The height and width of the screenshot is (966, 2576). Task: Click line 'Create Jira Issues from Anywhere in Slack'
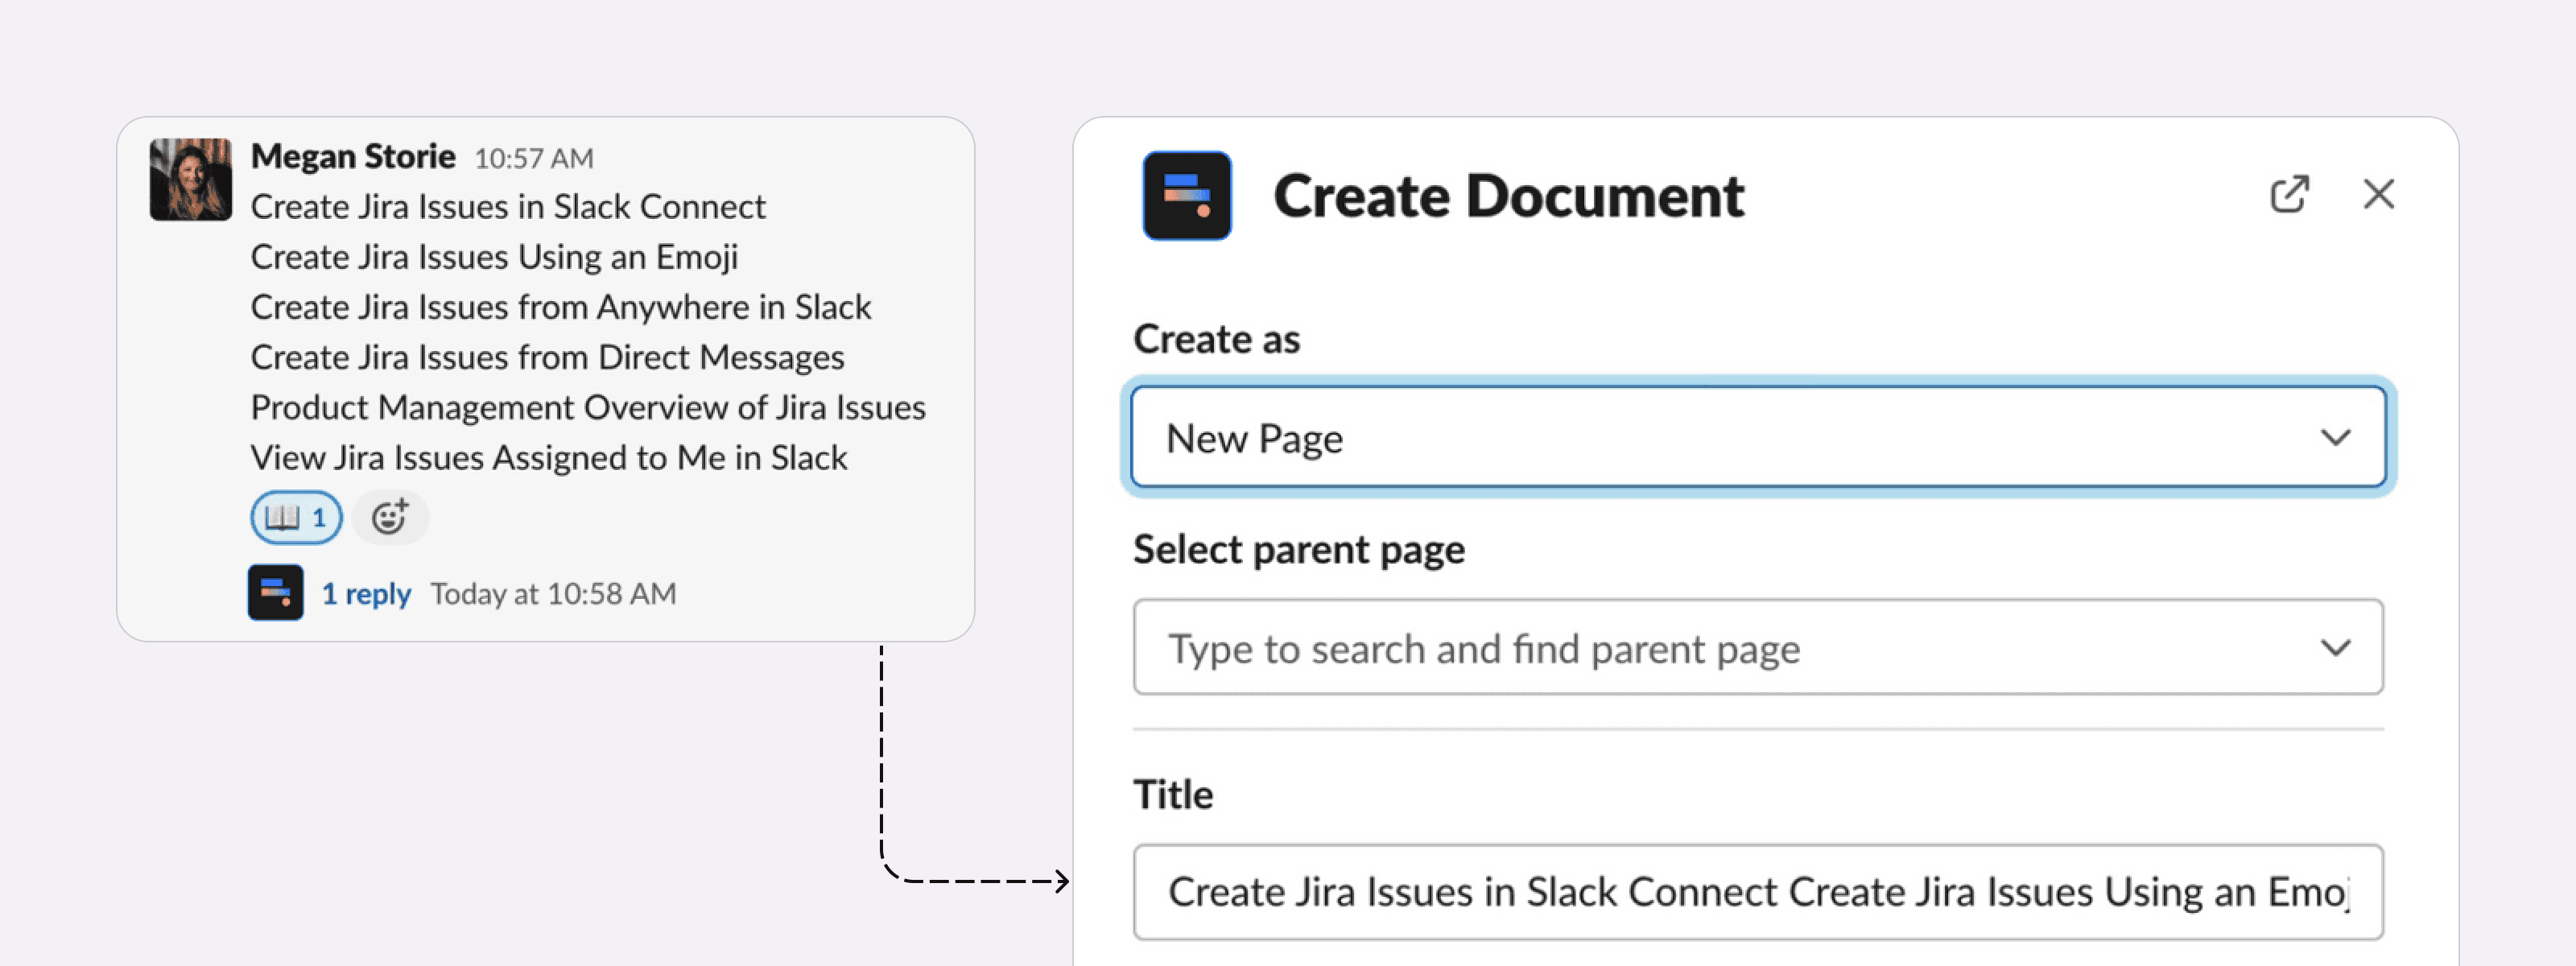561,307
